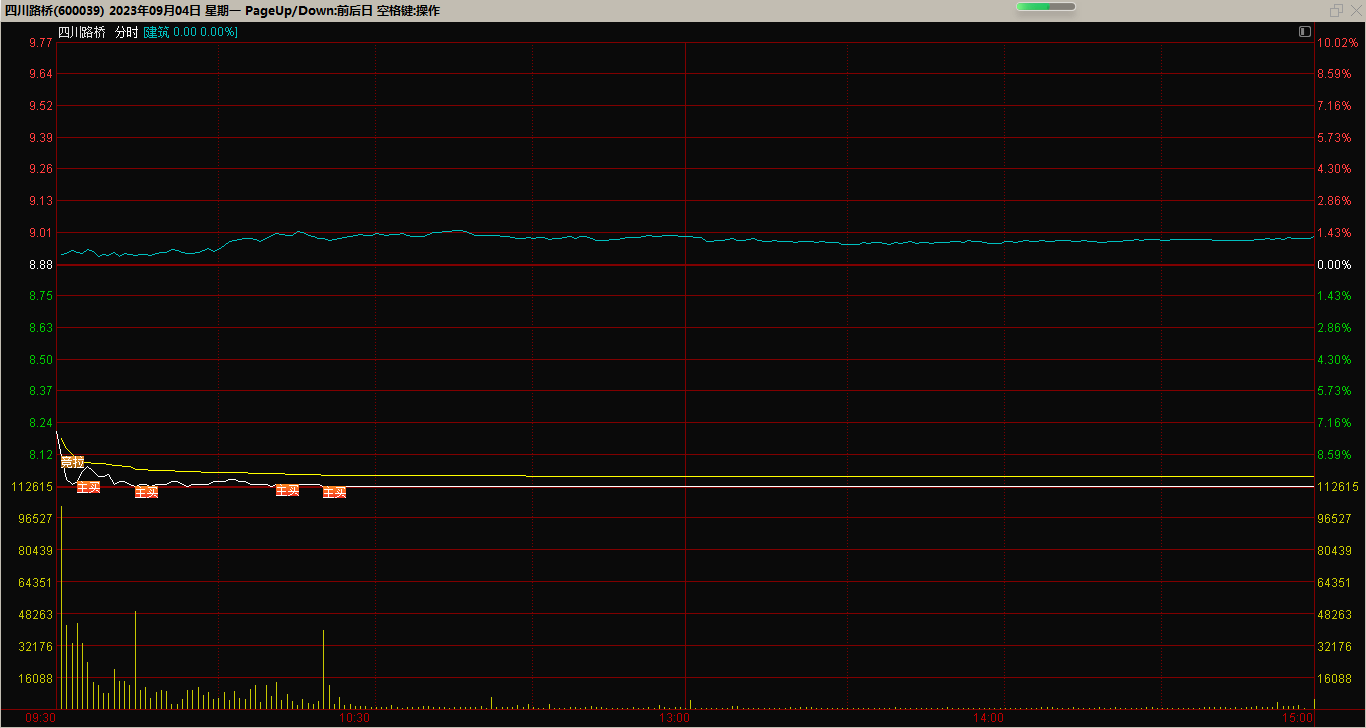
Task: Click the 14:00 time axis label
Action: pos(988,718)
